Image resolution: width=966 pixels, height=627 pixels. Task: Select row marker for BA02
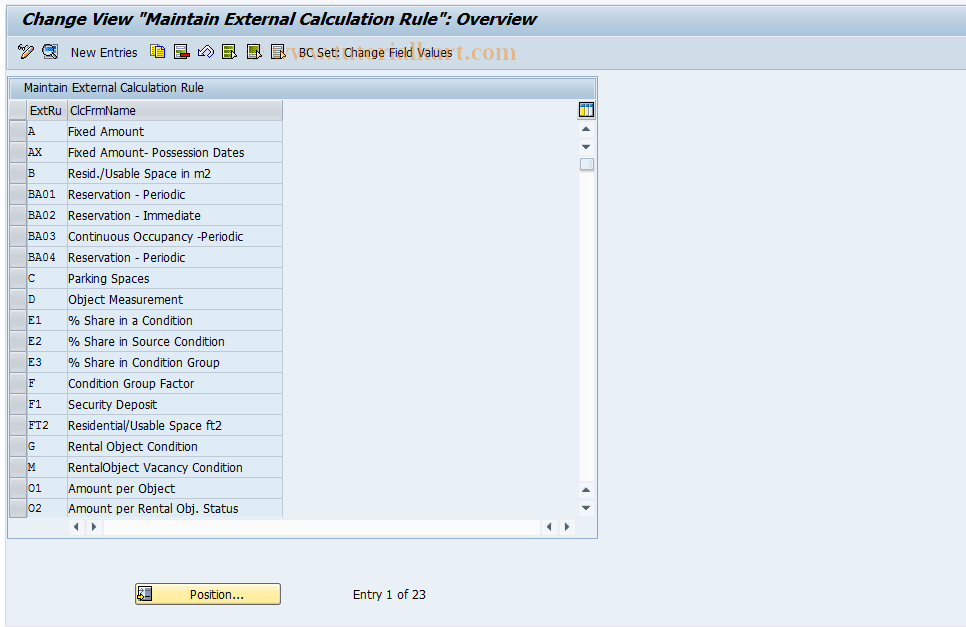[x=18, y=215]
